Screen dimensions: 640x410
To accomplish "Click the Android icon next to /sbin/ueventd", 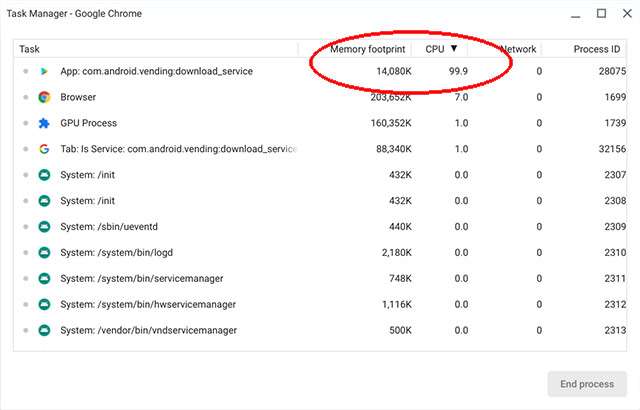I will [44, 227].
